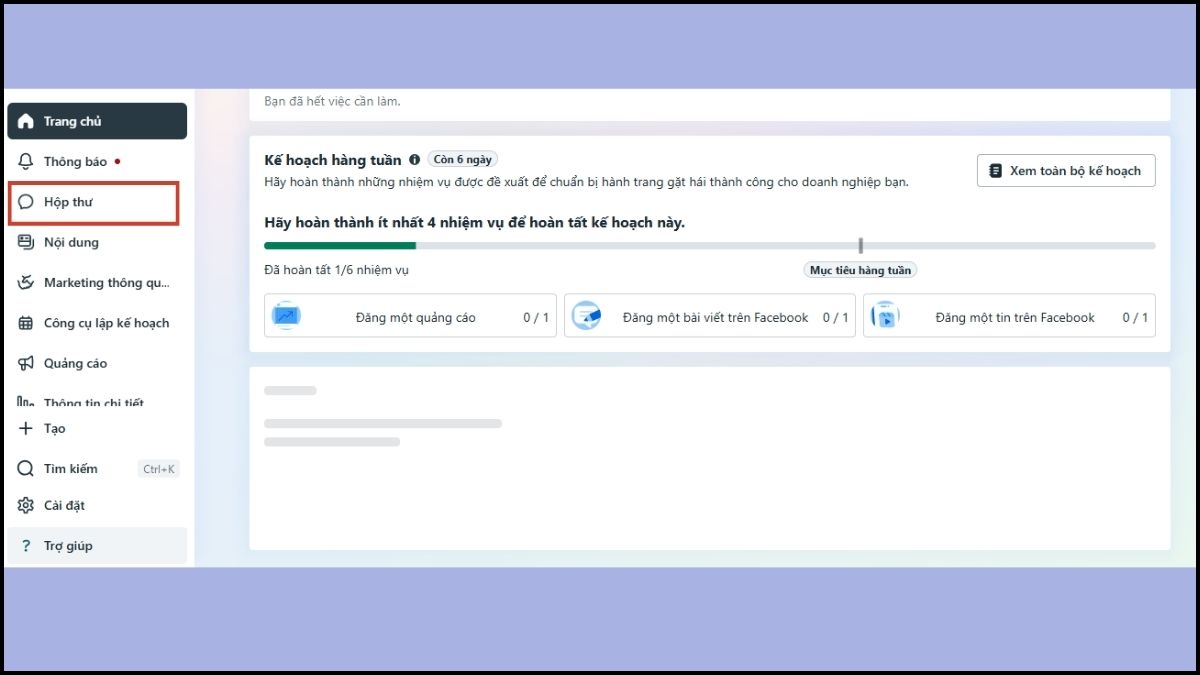Open Cài đặt settings label
The image size is (1200, 675).
[64, 505]
